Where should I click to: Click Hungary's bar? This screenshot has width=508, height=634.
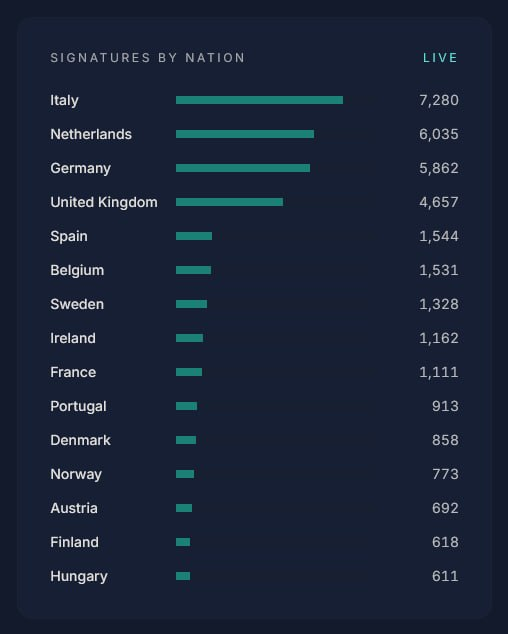[x=183, y=576]
